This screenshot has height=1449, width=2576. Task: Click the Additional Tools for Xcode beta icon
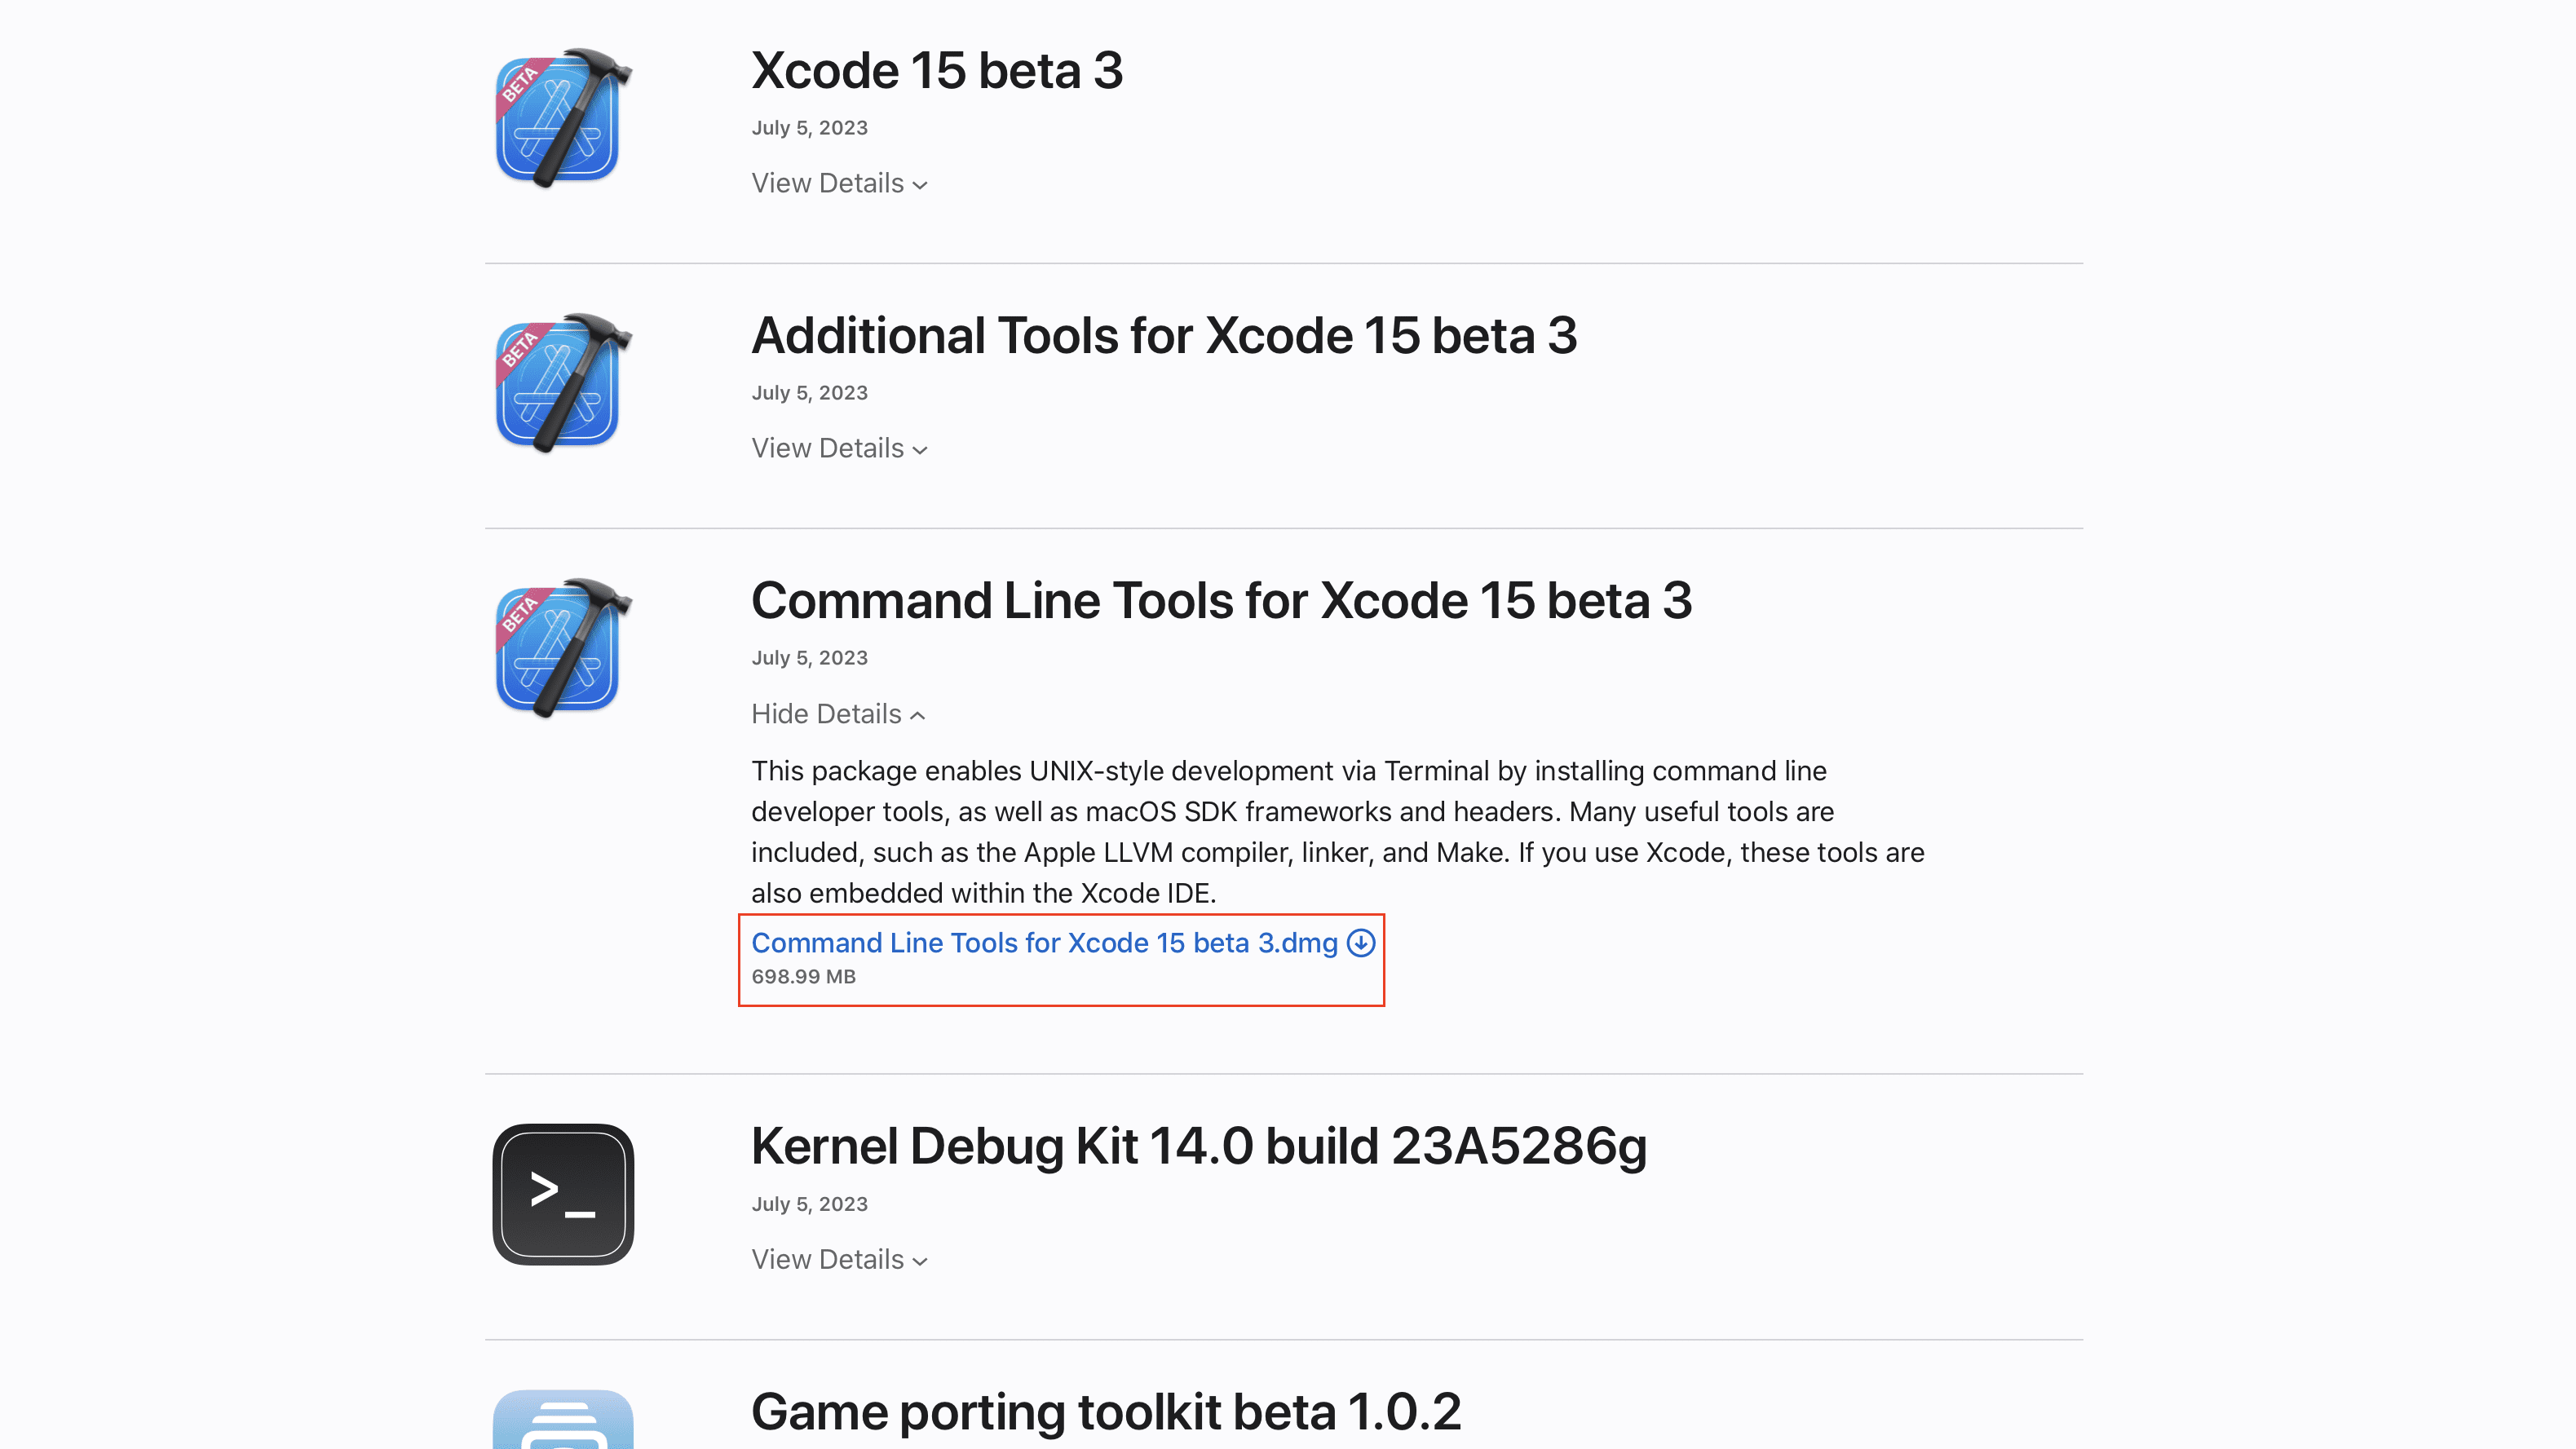563,383
